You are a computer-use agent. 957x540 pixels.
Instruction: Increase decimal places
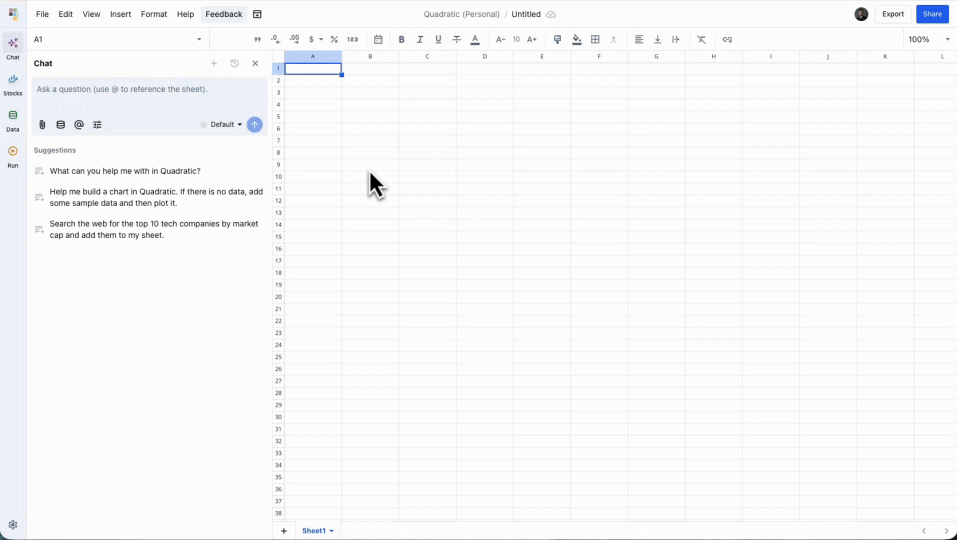(x=294, y=40)
